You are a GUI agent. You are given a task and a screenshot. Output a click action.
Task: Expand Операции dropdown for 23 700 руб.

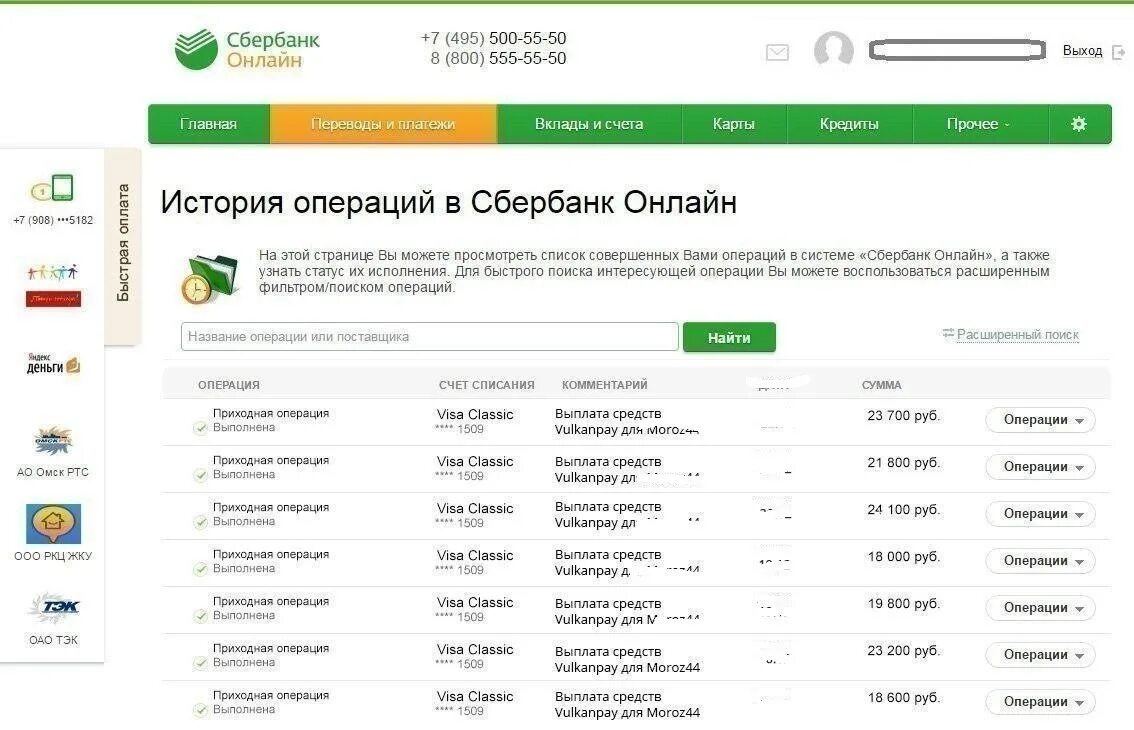tap(1040, 420)
